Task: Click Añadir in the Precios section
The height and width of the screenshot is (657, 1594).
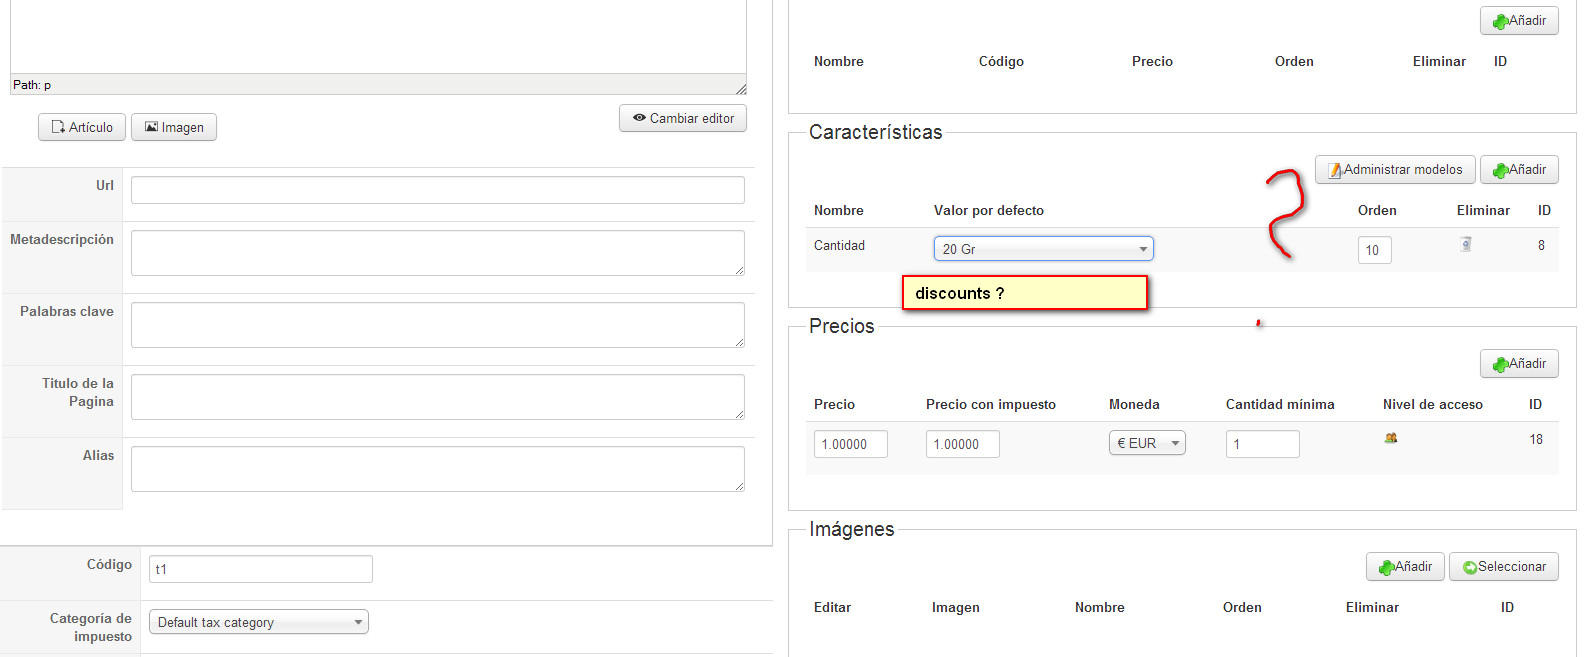Action: (x=1518, y=364)
